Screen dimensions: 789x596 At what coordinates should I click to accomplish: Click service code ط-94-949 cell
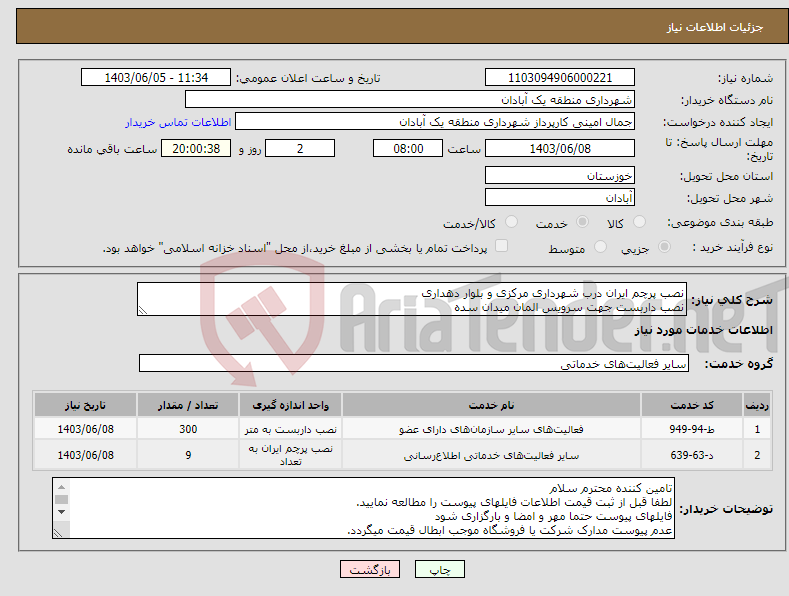point(692,429)
